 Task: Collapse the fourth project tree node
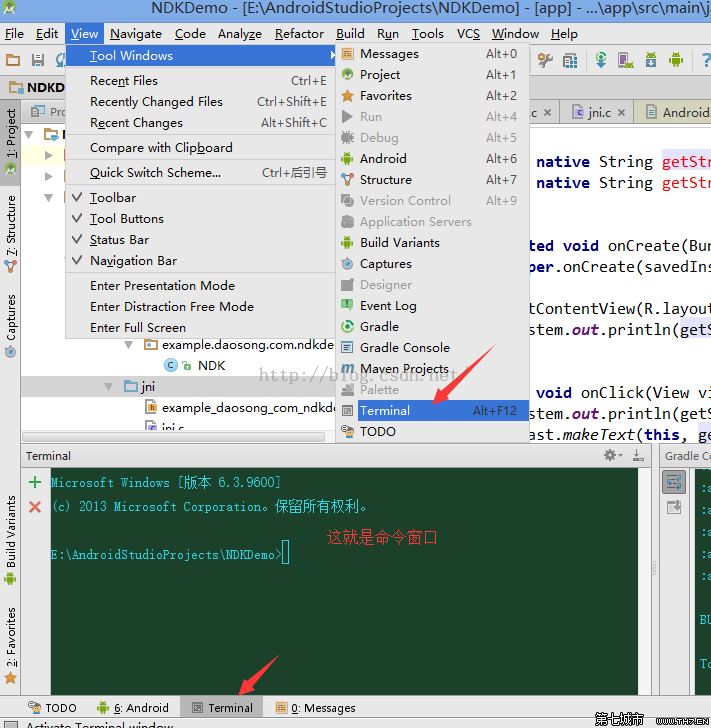pyautogui.click(x=49, y=198)
